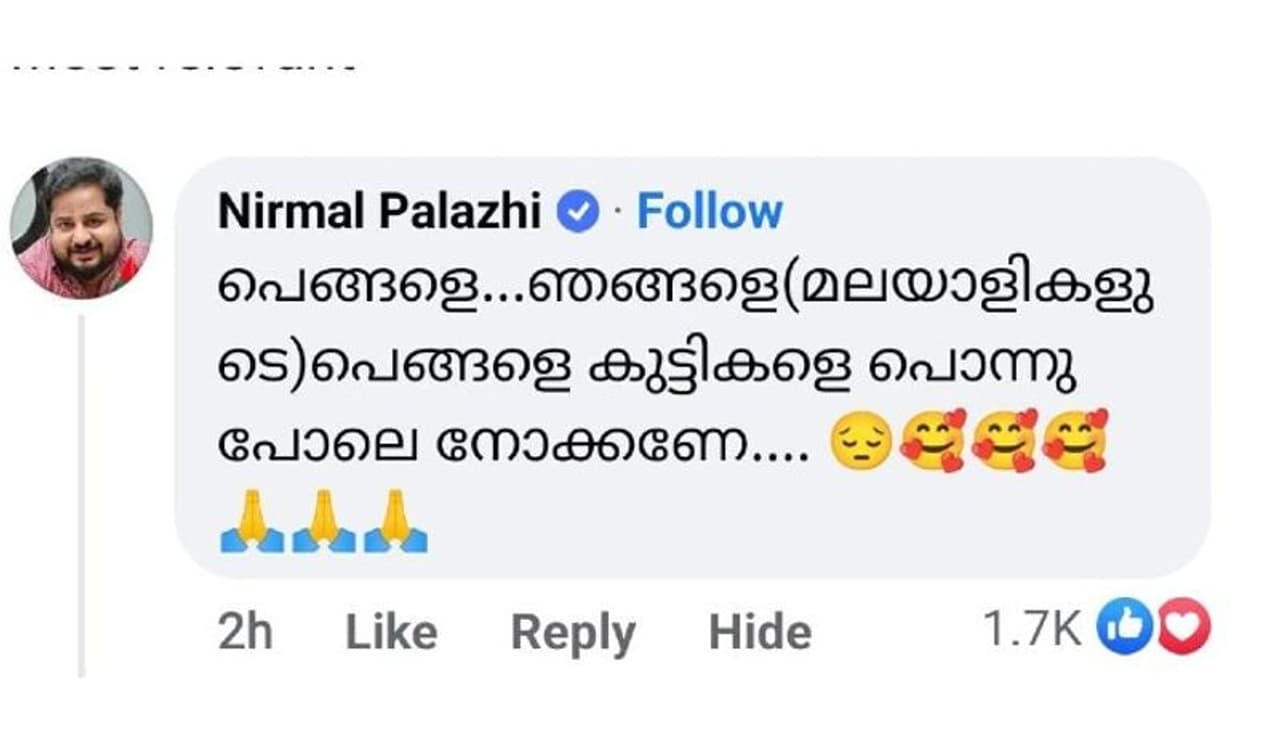Click the first folded hands emoji

click(x=252, y=521)
